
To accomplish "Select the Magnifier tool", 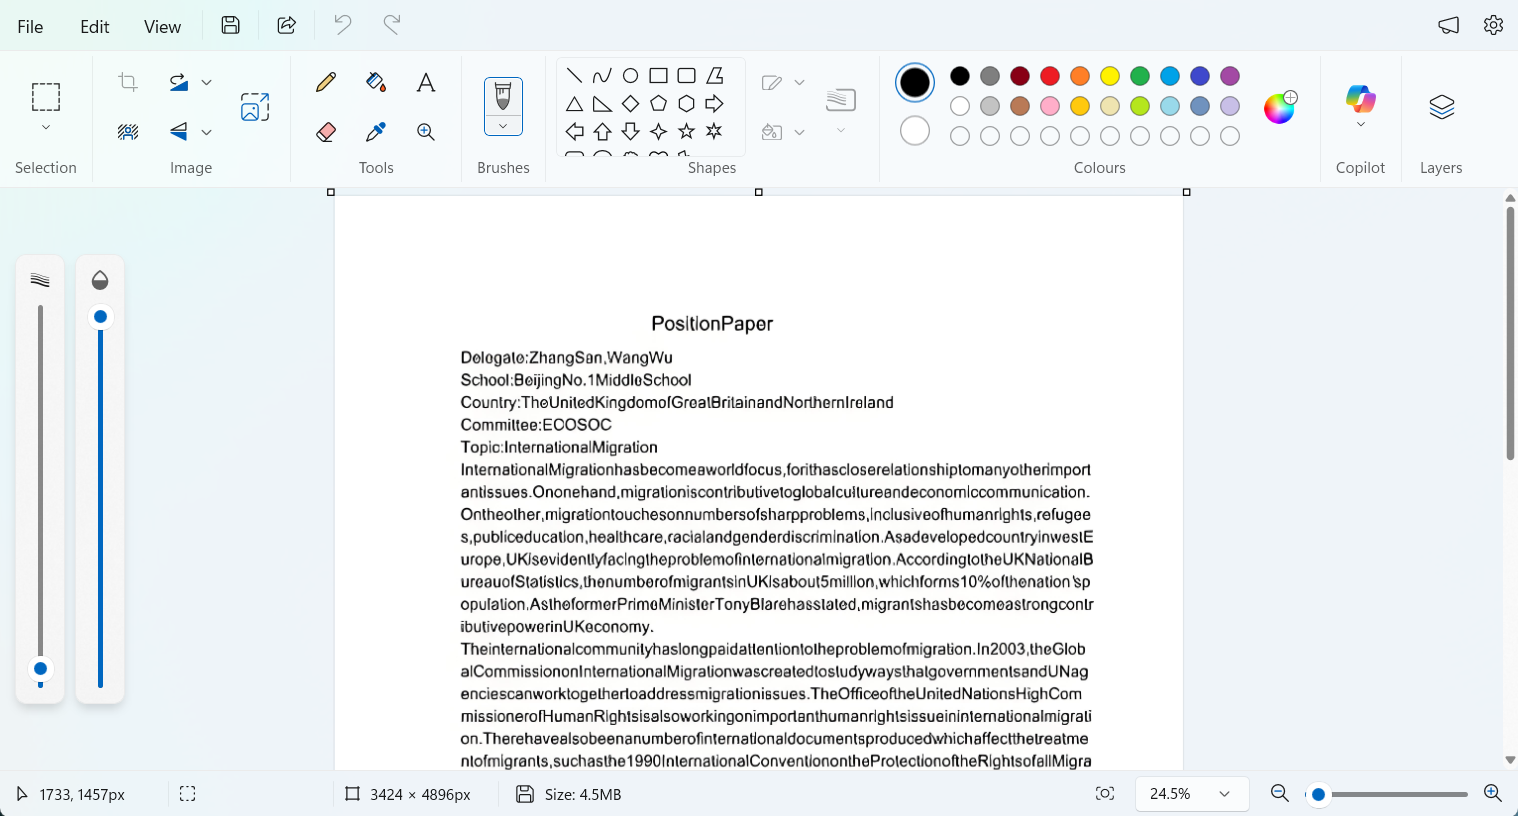I will [426, 131].
